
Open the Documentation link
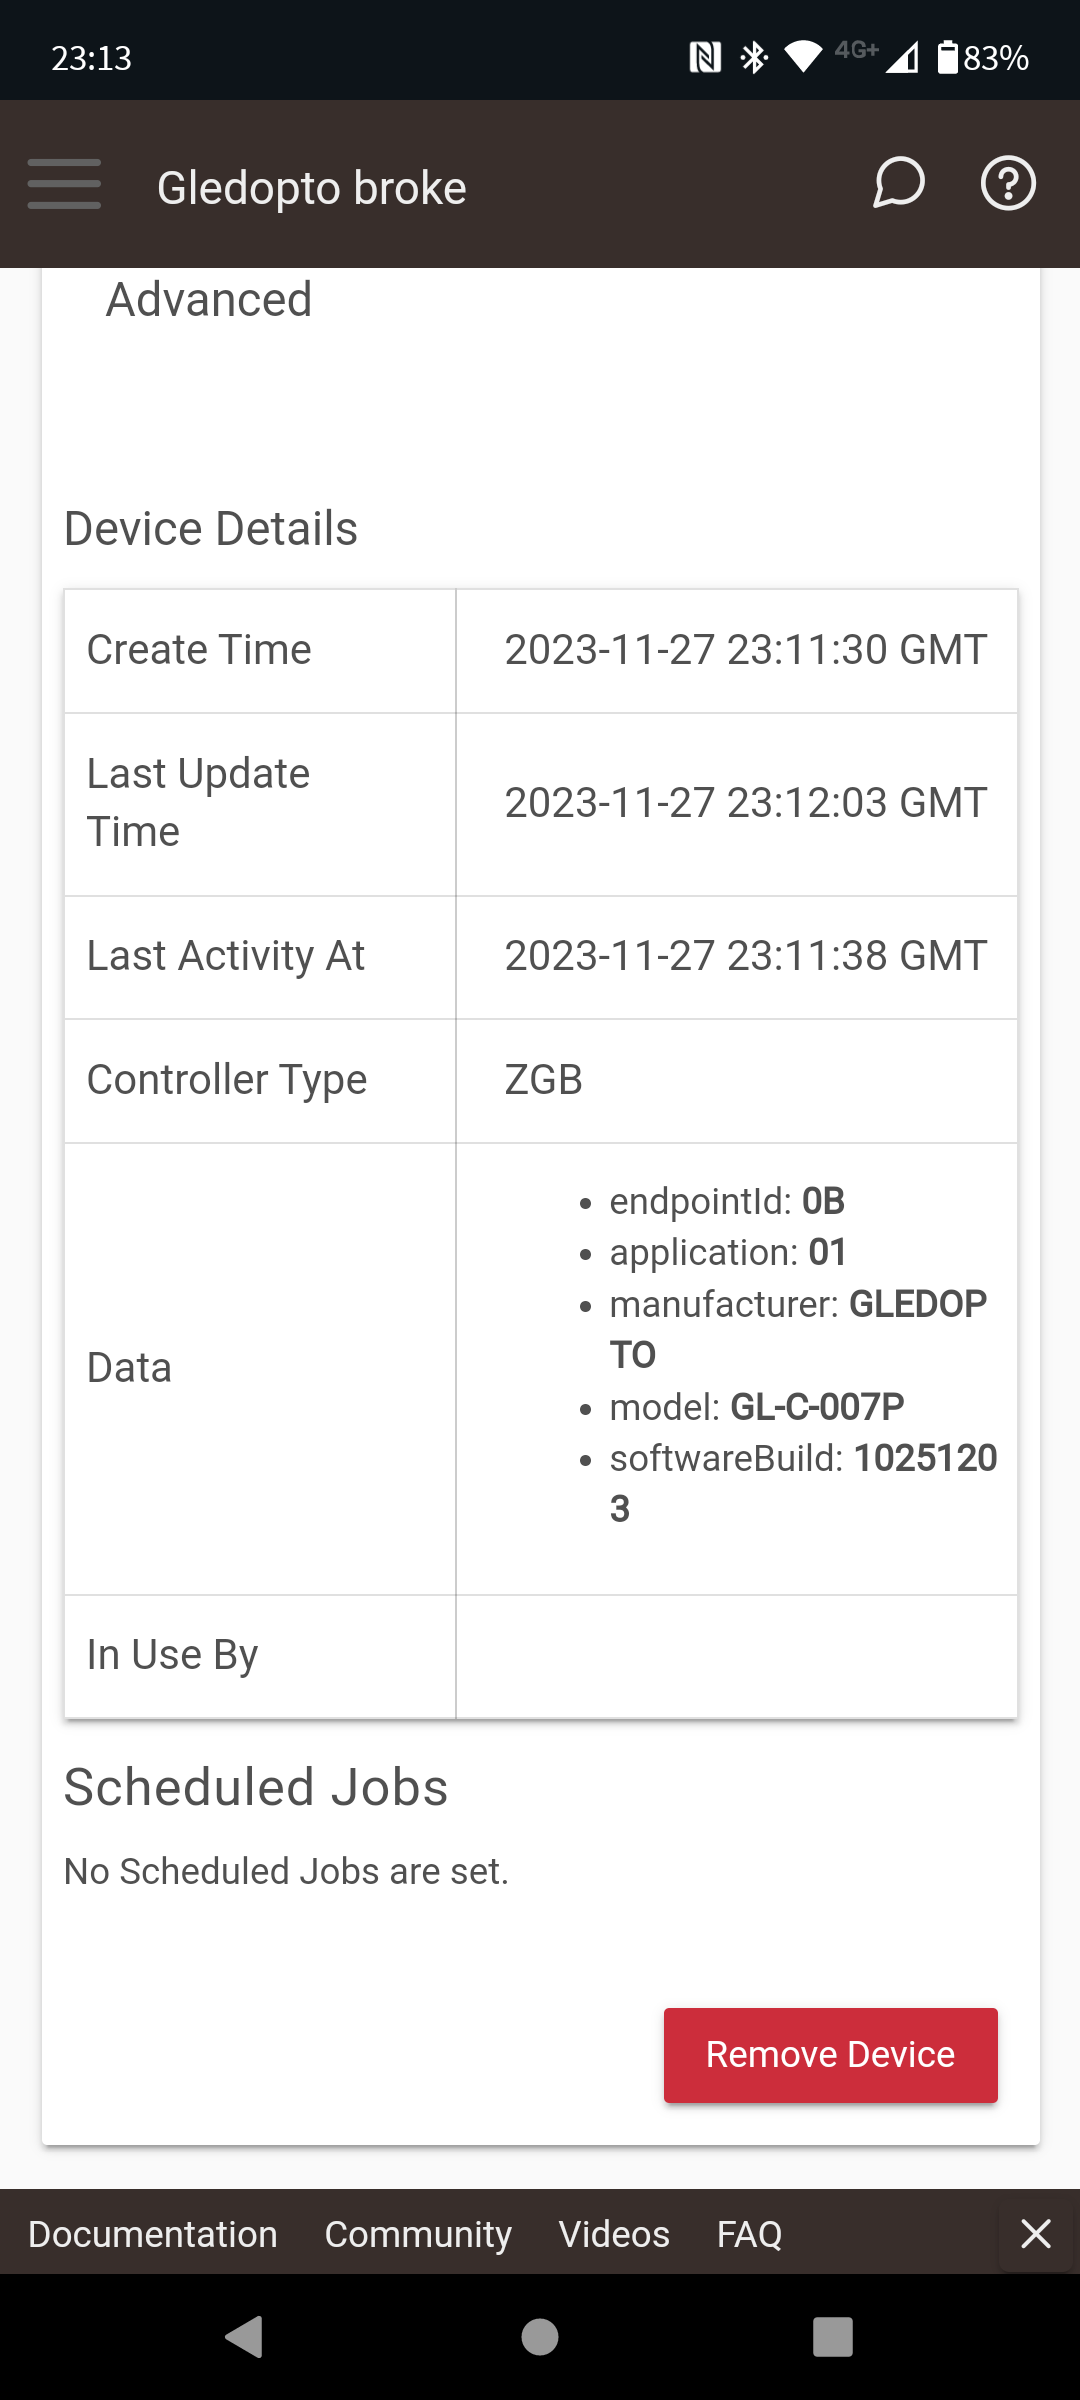pos(153,2234)
